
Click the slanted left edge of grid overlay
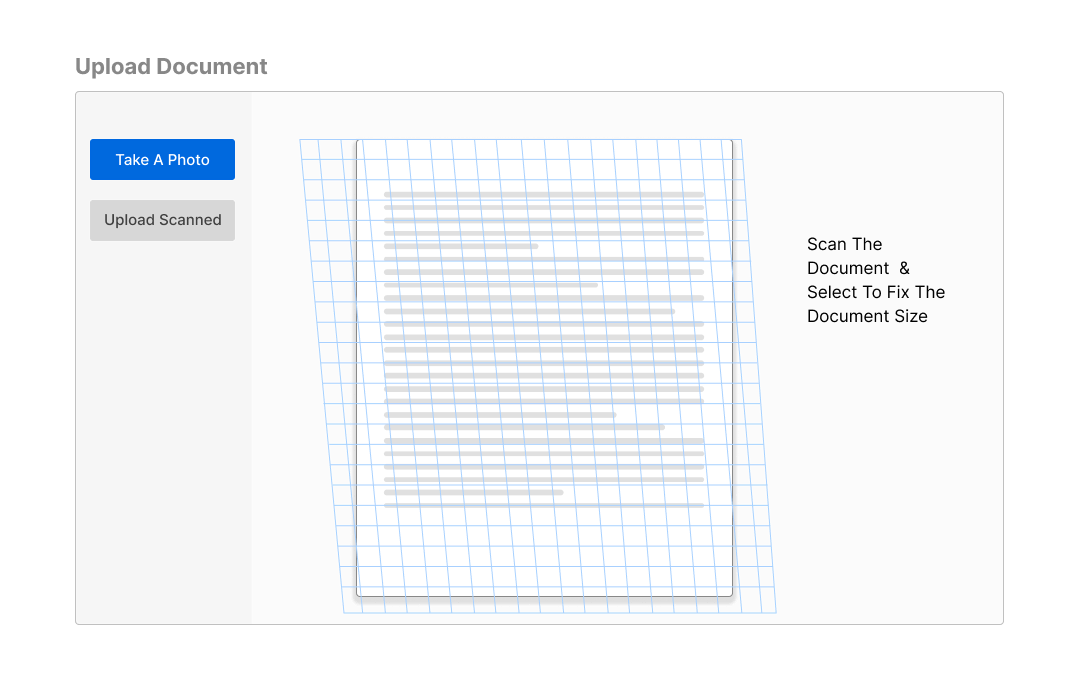pos(322,376)
